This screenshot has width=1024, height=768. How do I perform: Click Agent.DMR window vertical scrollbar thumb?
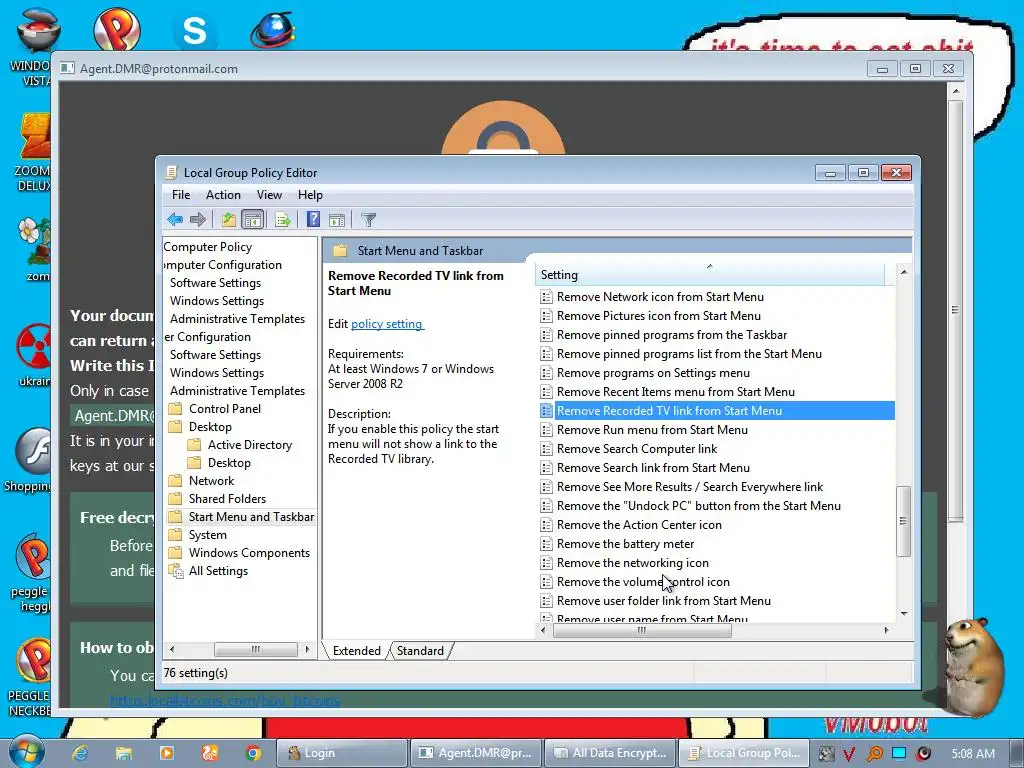955,310
